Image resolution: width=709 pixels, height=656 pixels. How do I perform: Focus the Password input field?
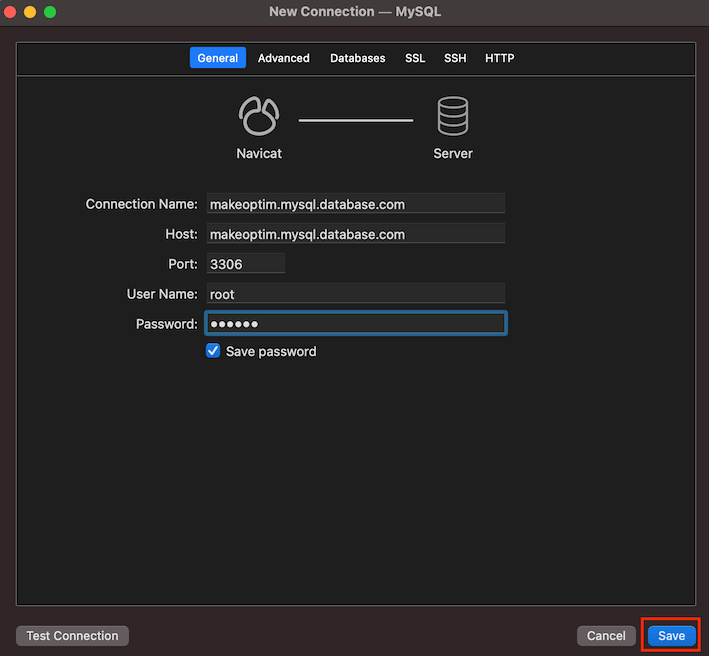tap(356, 323)
